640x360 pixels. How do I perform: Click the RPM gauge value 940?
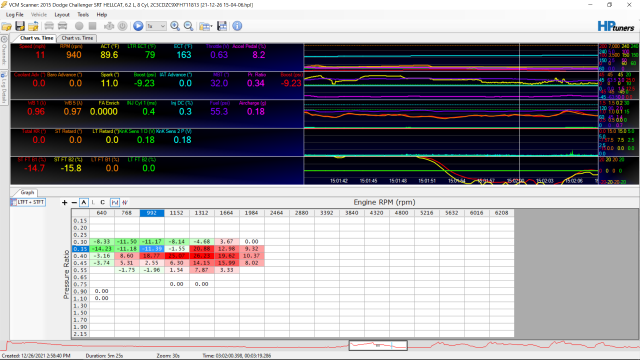click(x=73, y=55)
